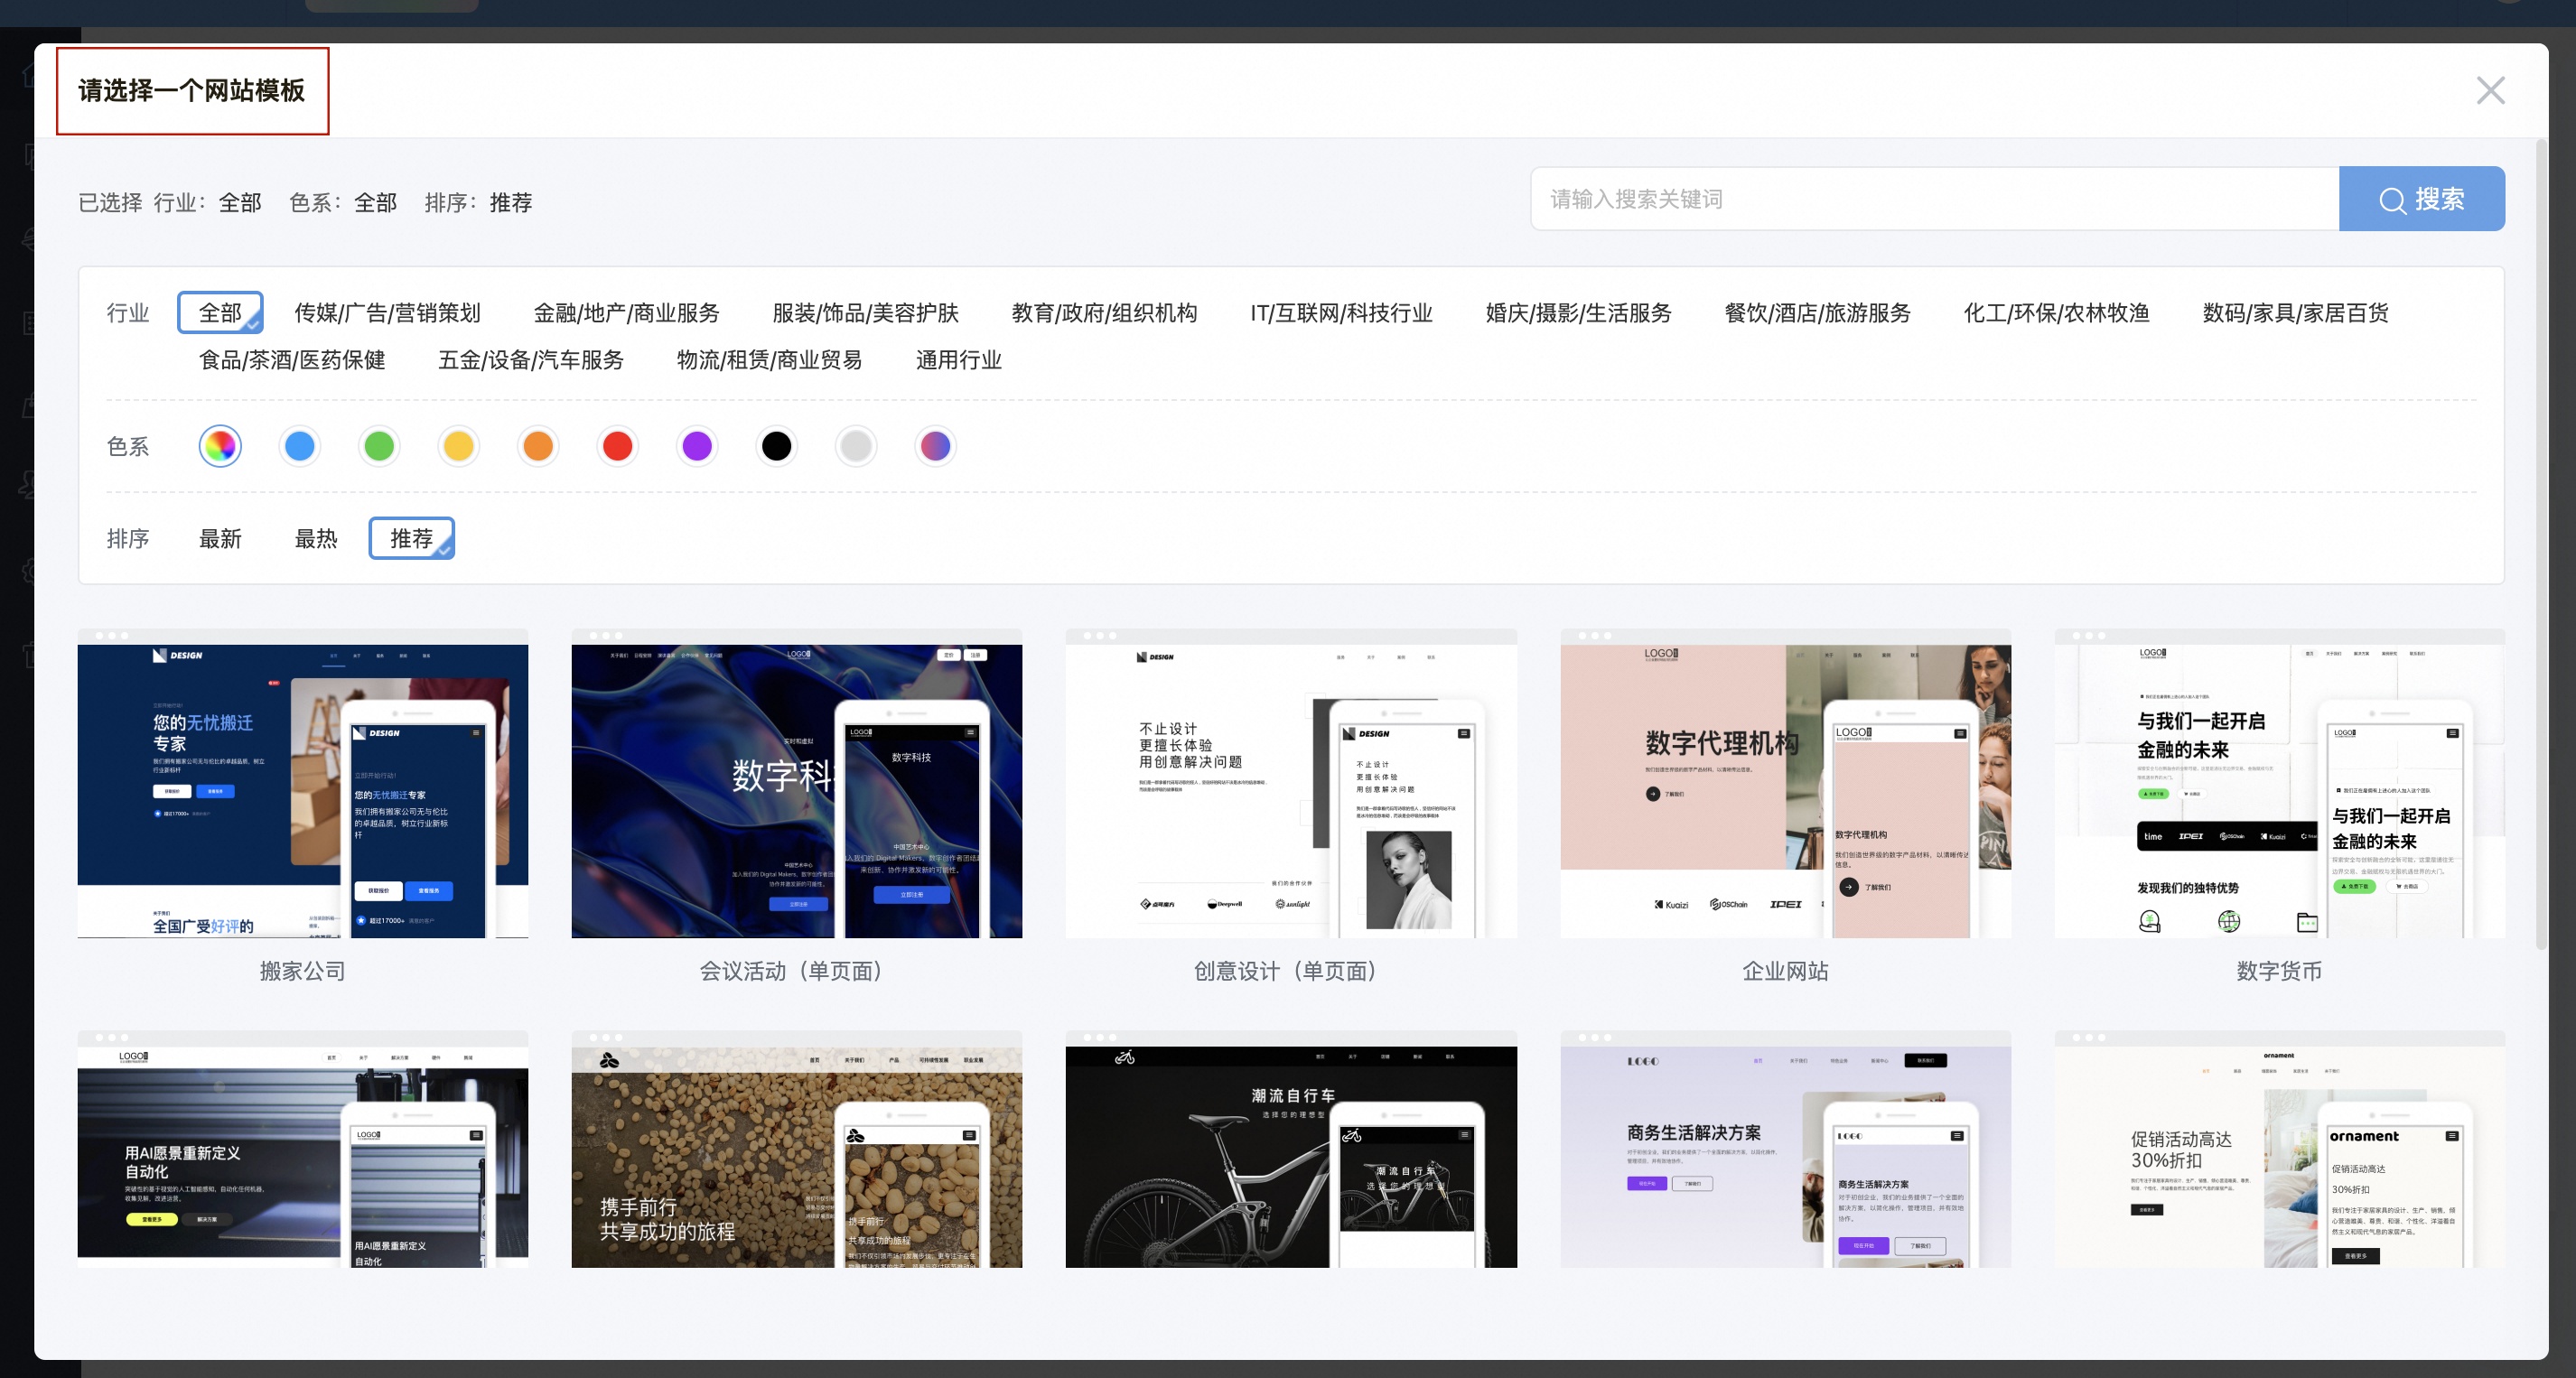Filter templates by blue color
2576x1378 pixels.
299,446
